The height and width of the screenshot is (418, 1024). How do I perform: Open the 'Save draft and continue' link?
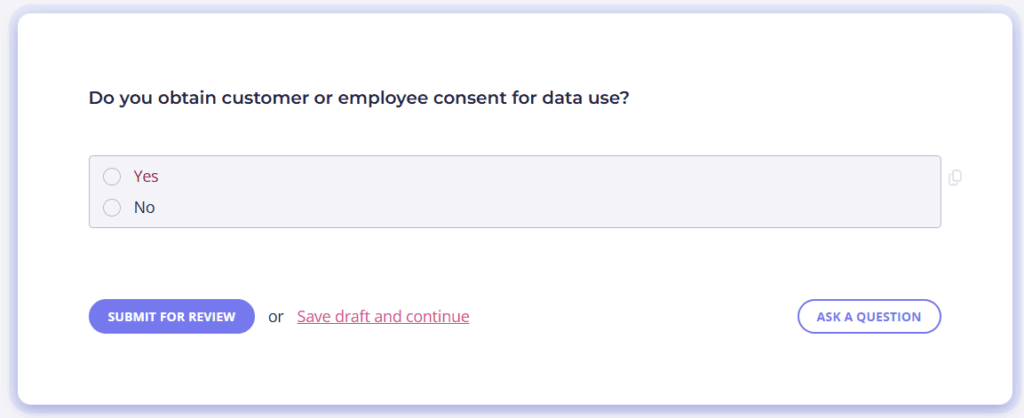[x=383, y=317]
